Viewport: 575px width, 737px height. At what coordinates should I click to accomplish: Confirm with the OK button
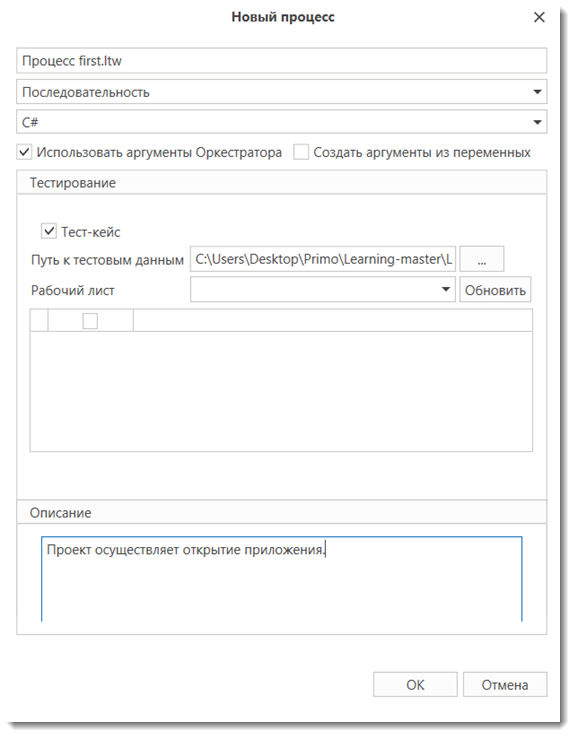pos(415,685)
